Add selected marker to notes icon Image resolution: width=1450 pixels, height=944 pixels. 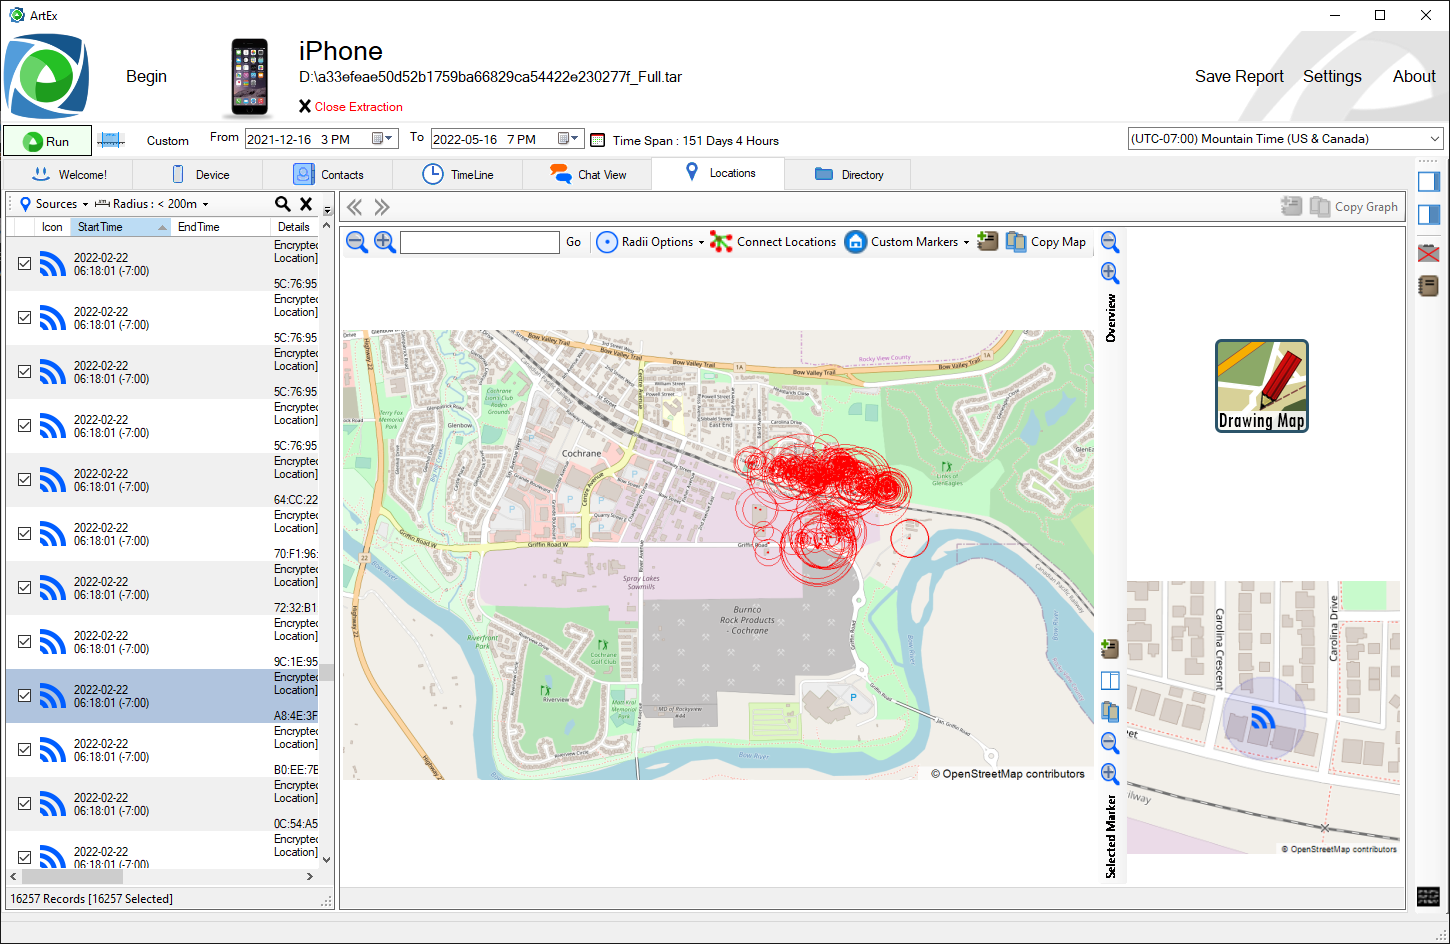coord(1110,650)
